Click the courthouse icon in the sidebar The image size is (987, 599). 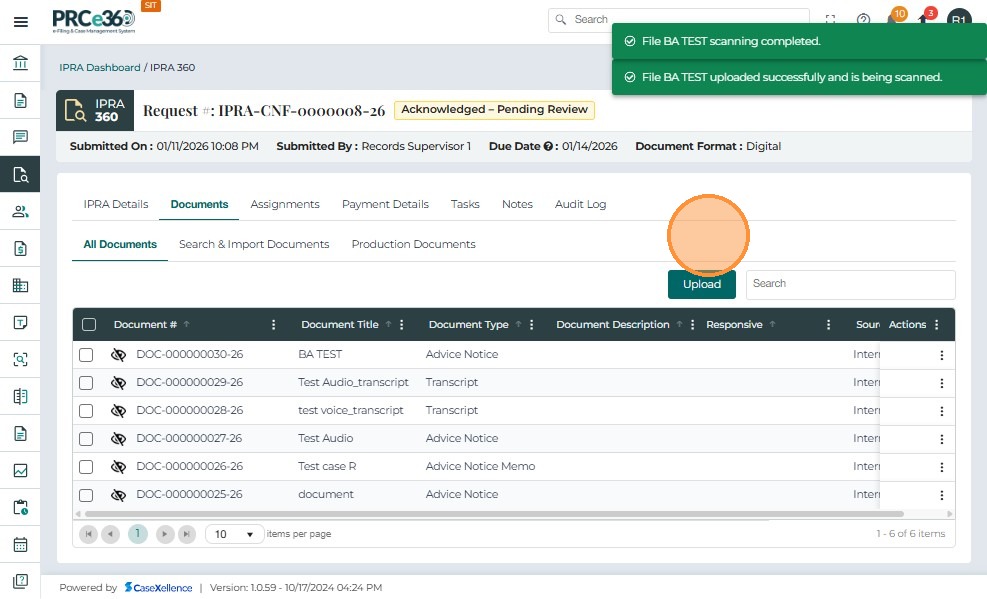(20, 64)
